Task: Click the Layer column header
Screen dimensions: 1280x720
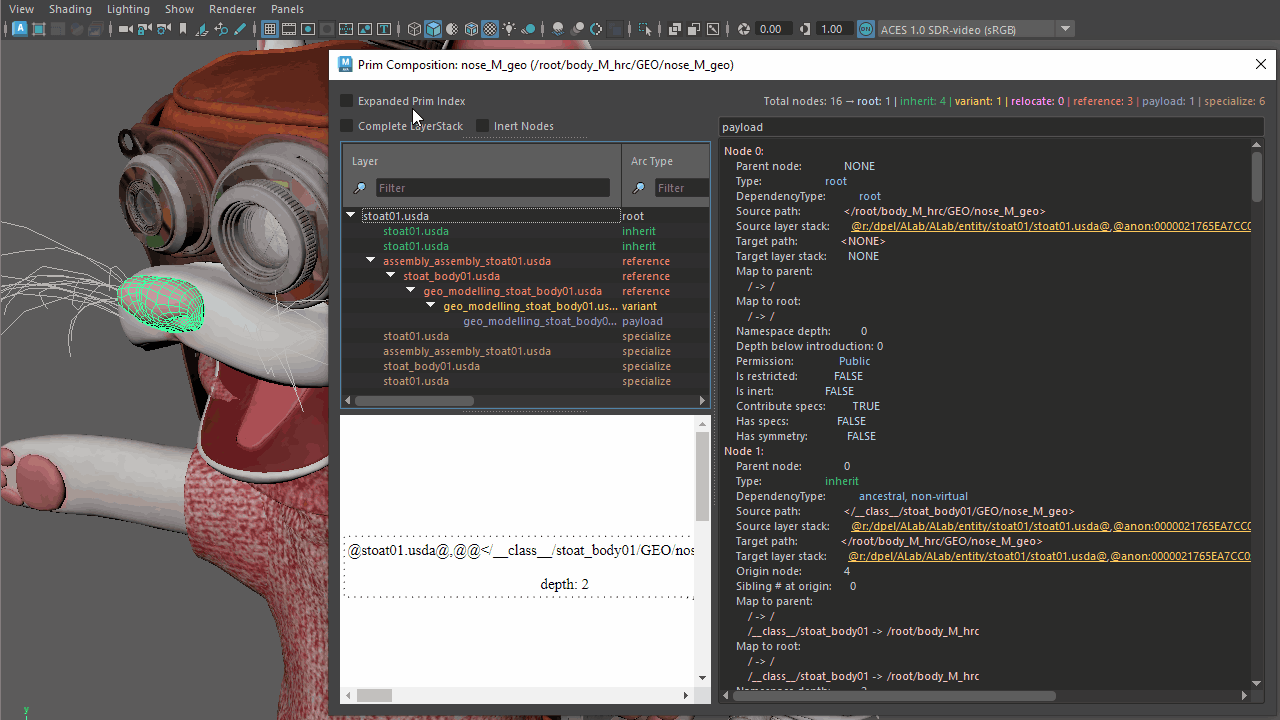Action: coord(482,161)
